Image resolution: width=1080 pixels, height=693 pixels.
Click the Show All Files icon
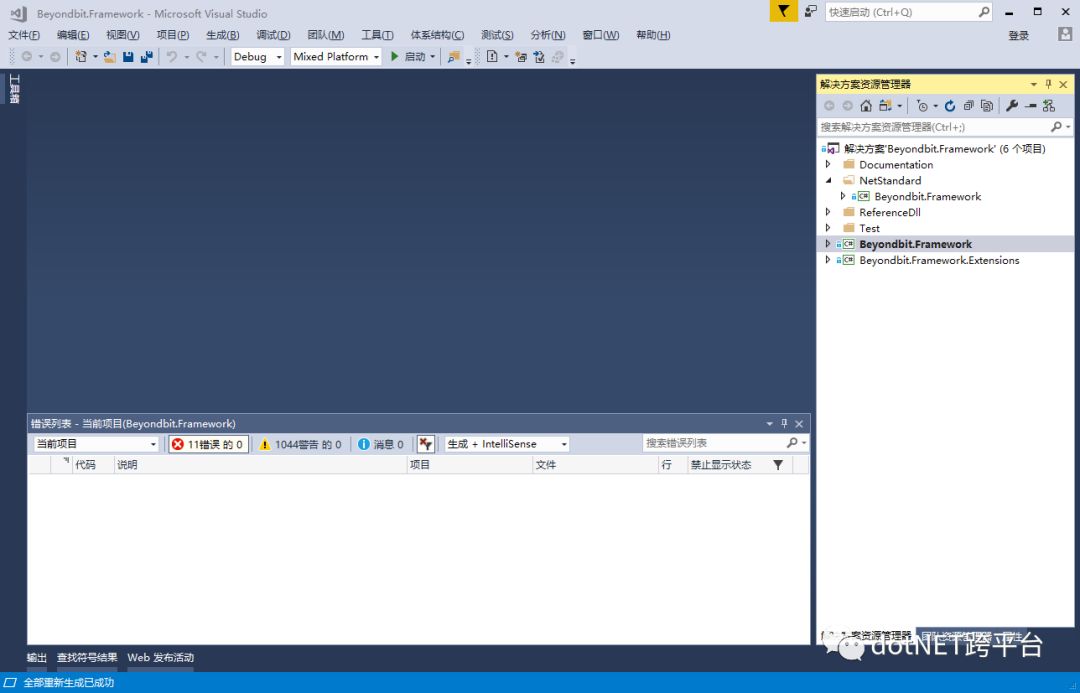987,105
